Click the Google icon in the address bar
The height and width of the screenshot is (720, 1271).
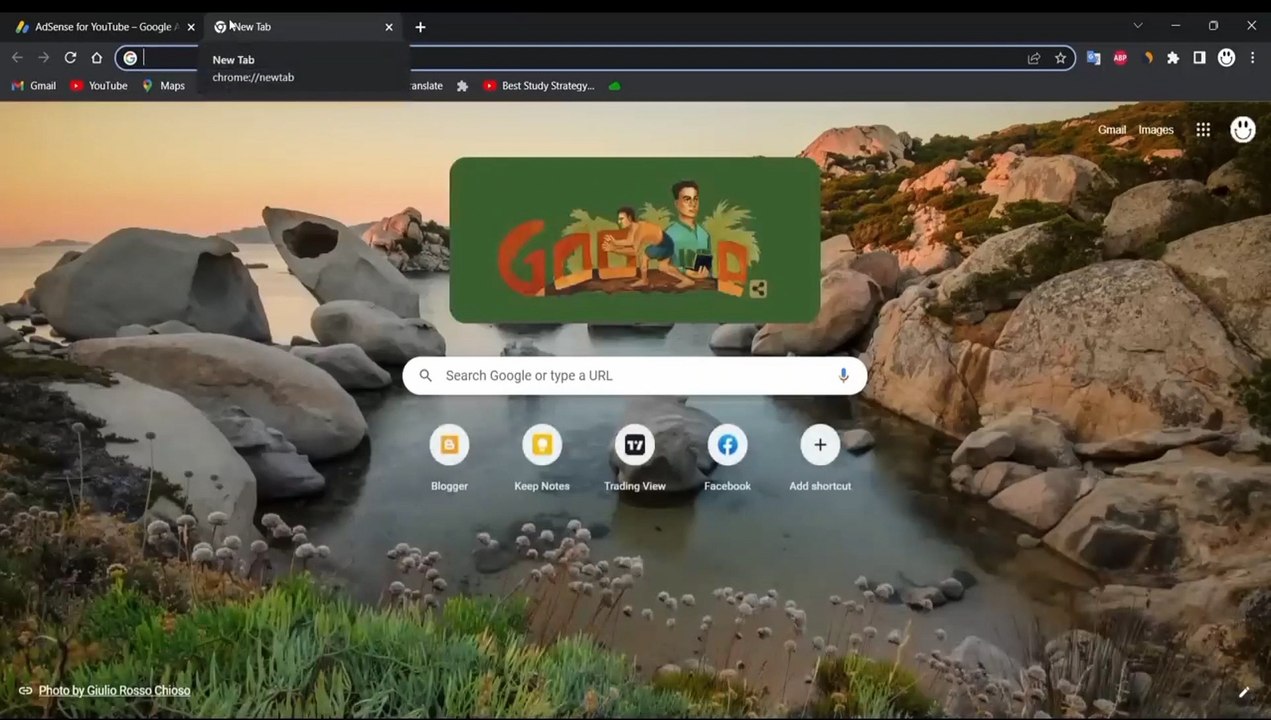[130, 58]
